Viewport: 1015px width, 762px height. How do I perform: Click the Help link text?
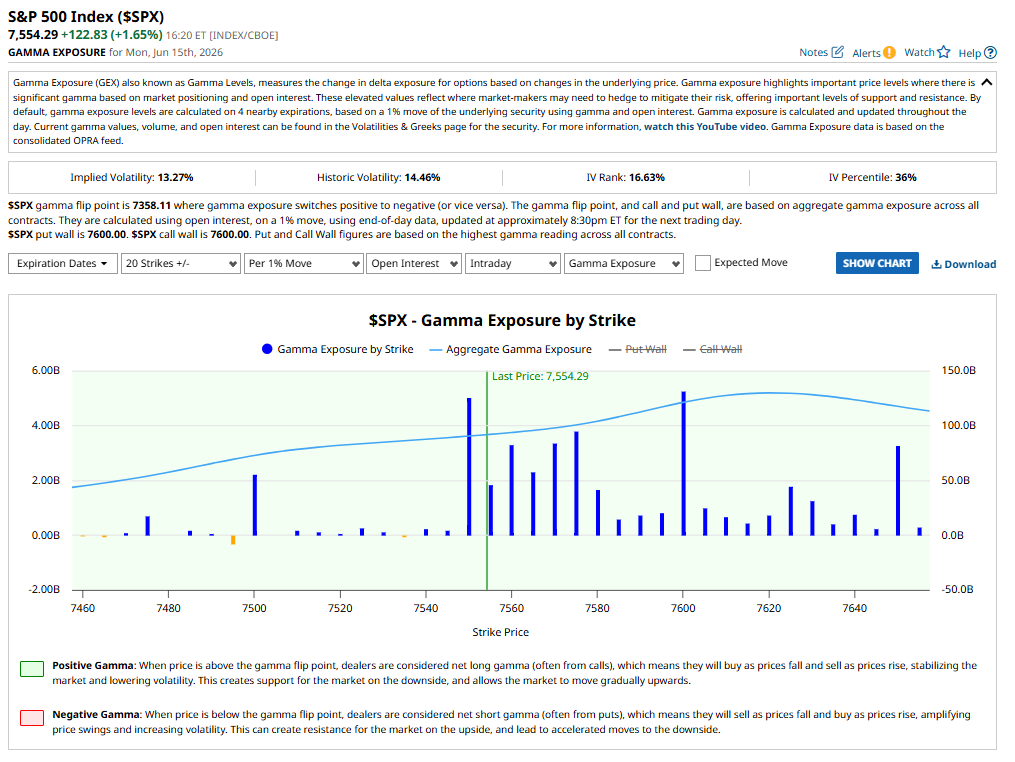[x=970, y=53]
